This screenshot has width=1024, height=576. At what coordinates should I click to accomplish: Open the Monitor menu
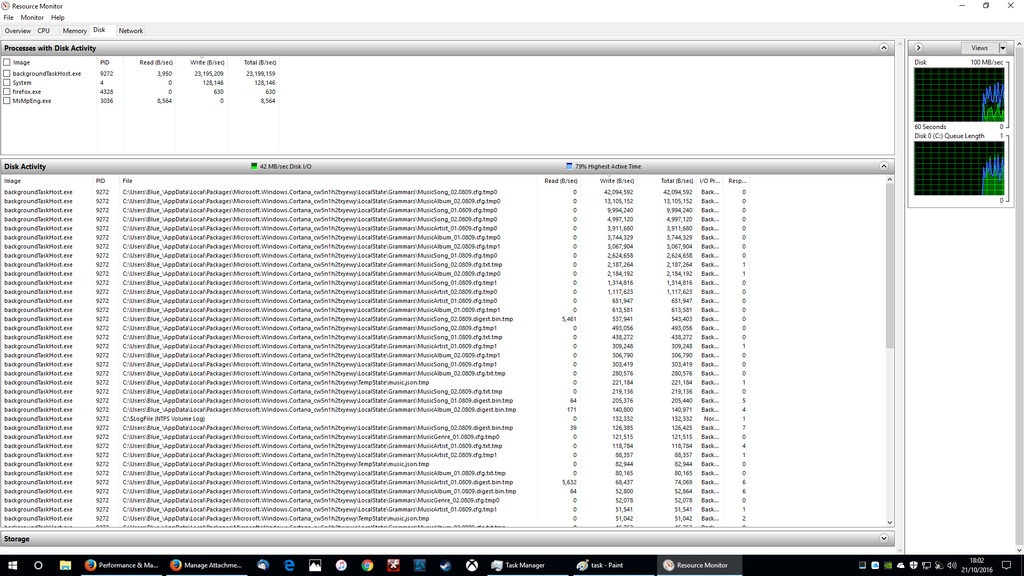tap(32, 18)
